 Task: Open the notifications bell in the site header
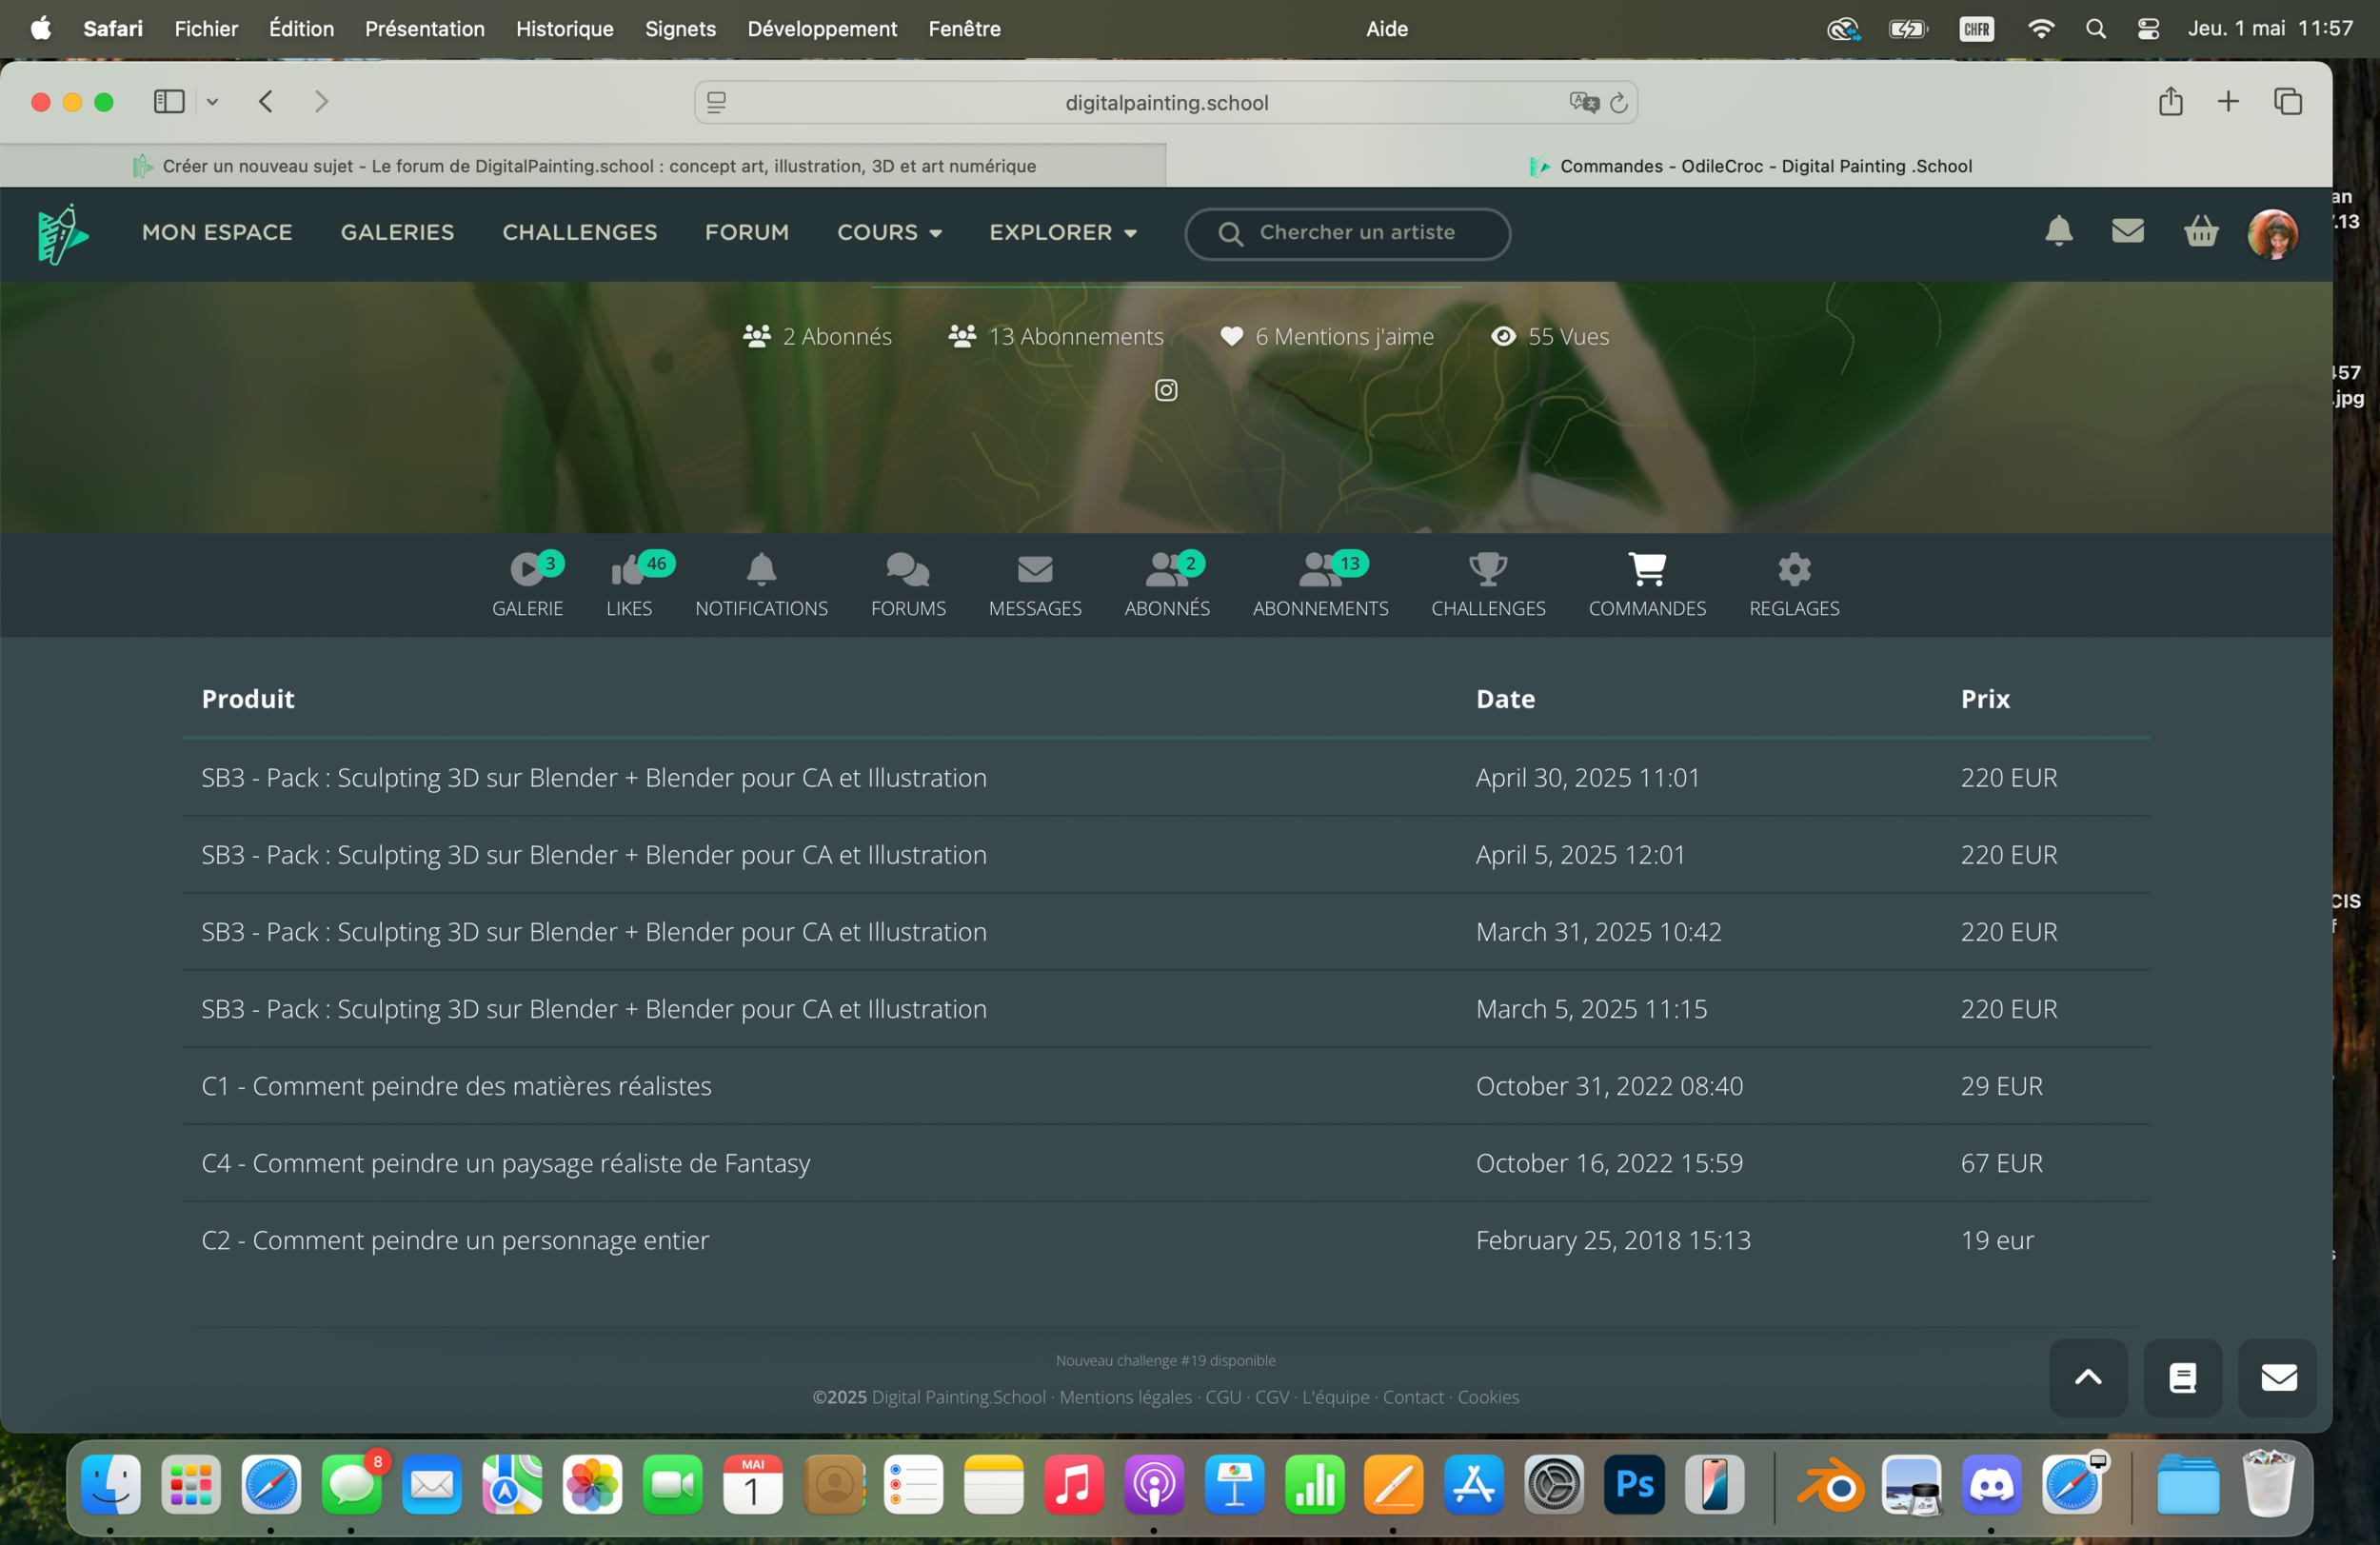(x=2058, y=232)
